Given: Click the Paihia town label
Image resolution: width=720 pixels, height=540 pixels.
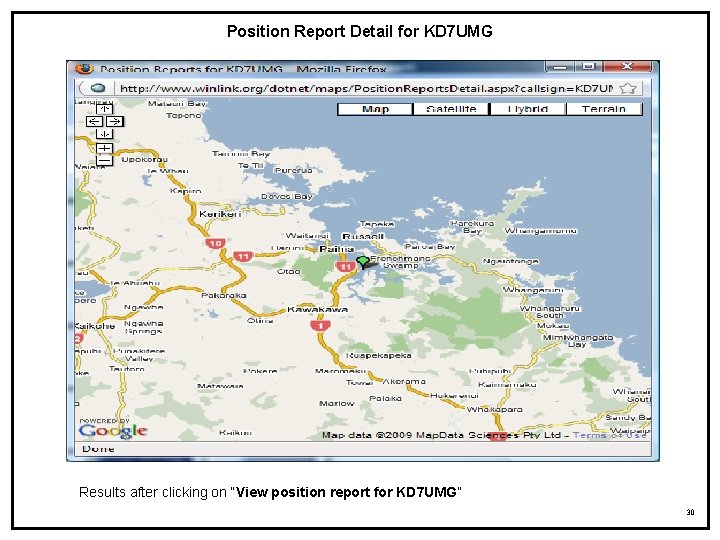Looking at the screenshot, I should pos(337,249).
